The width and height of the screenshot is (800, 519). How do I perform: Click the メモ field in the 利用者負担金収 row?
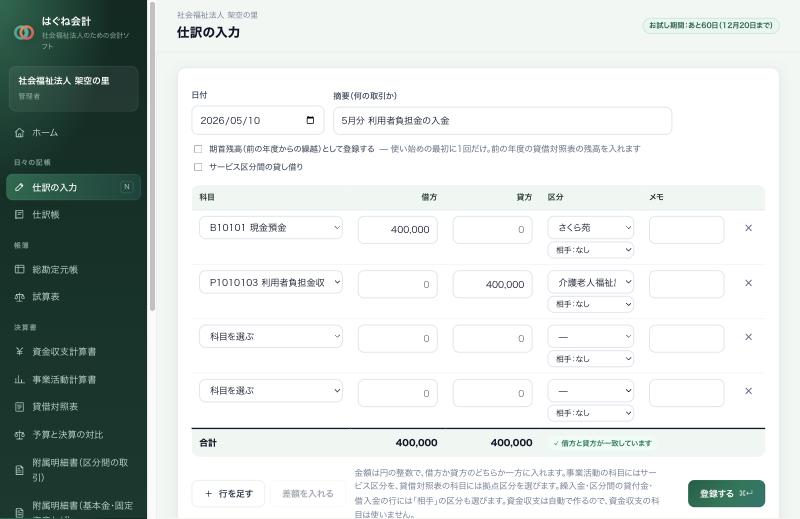click(x=686, y=284)
